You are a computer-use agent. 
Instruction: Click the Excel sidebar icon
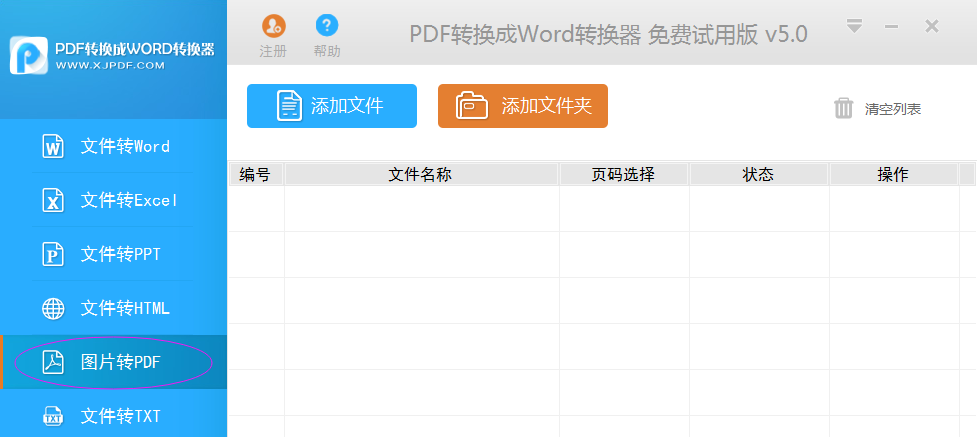53,200
